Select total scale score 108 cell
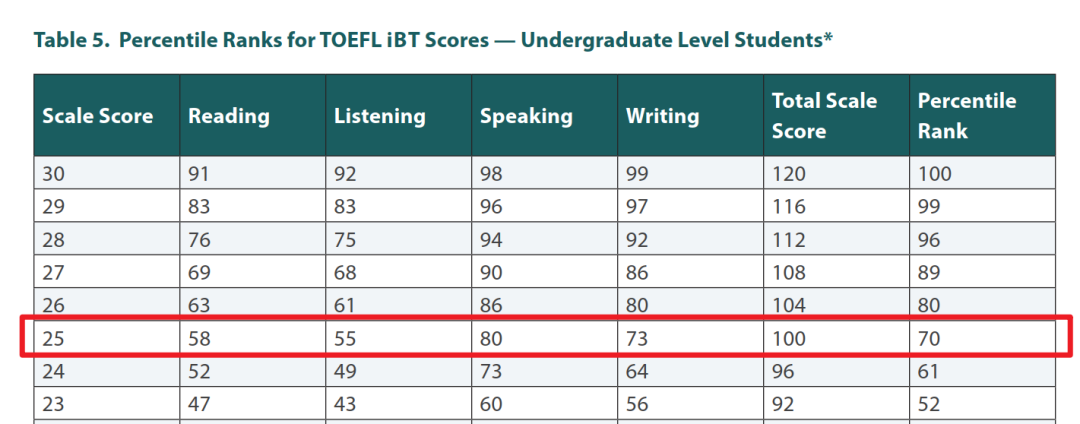This screenshot has width=1080, height=424. 837,272
